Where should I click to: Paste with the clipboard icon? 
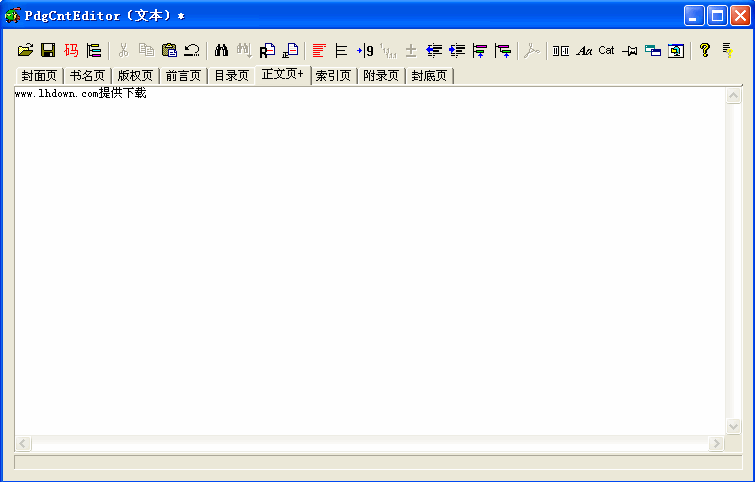pos(169,50)
